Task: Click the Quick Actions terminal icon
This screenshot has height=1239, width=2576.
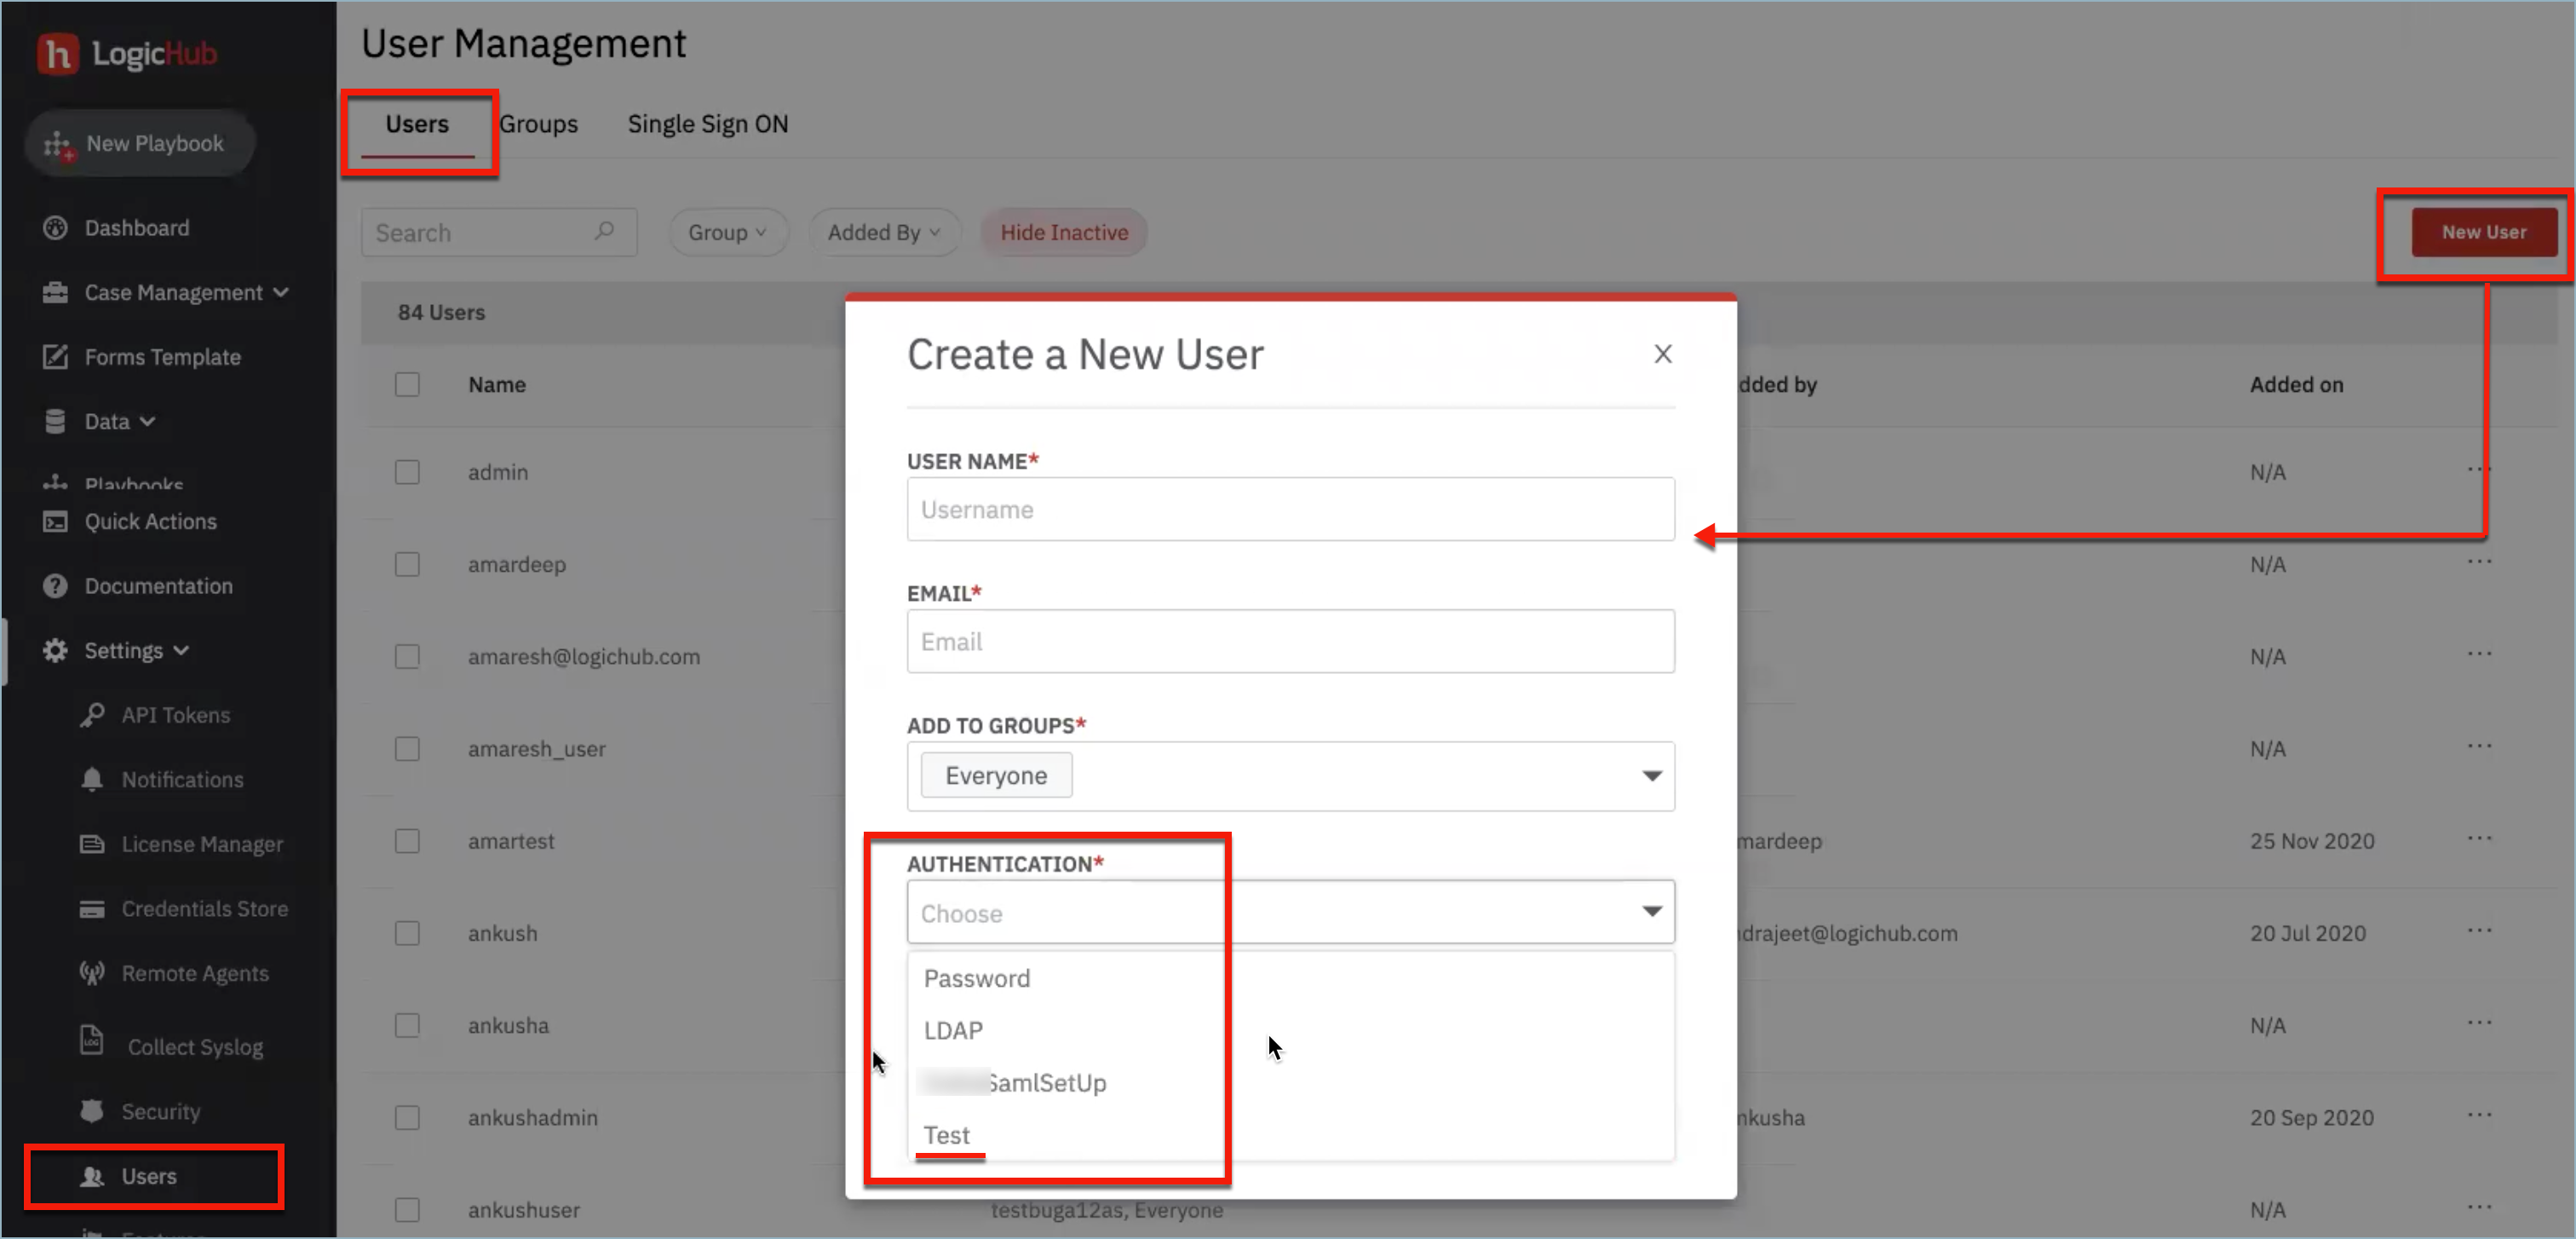Action: (55, 521)
